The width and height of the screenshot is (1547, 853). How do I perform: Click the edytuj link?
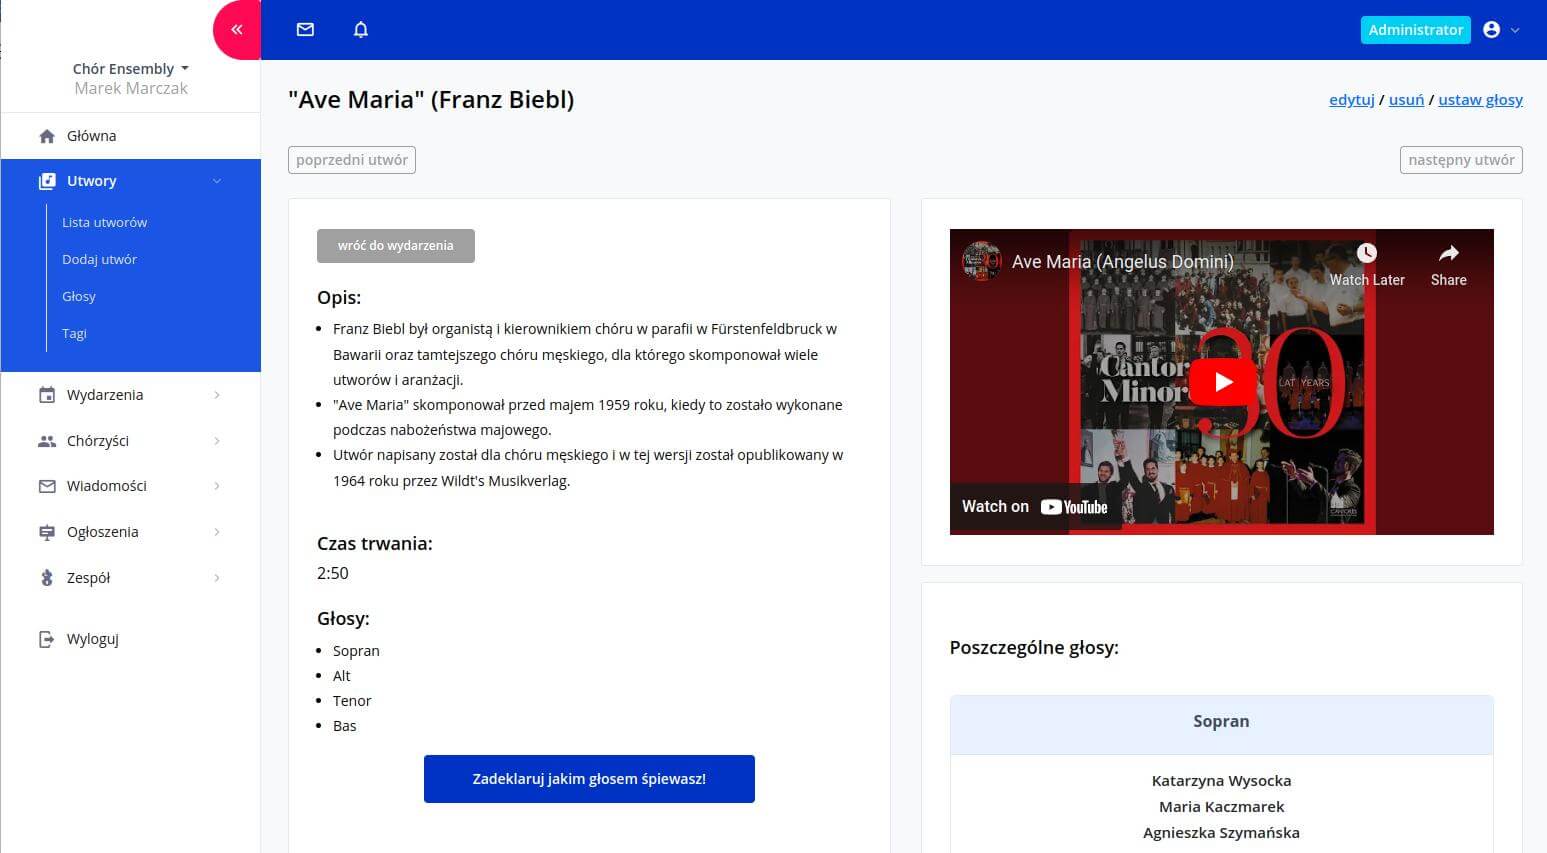pos(1351,100)
